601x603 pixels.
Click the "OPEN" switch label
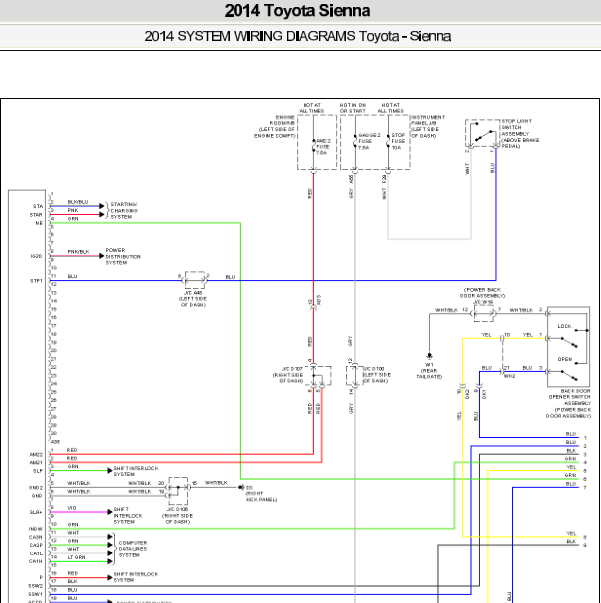tap(564, 359)
